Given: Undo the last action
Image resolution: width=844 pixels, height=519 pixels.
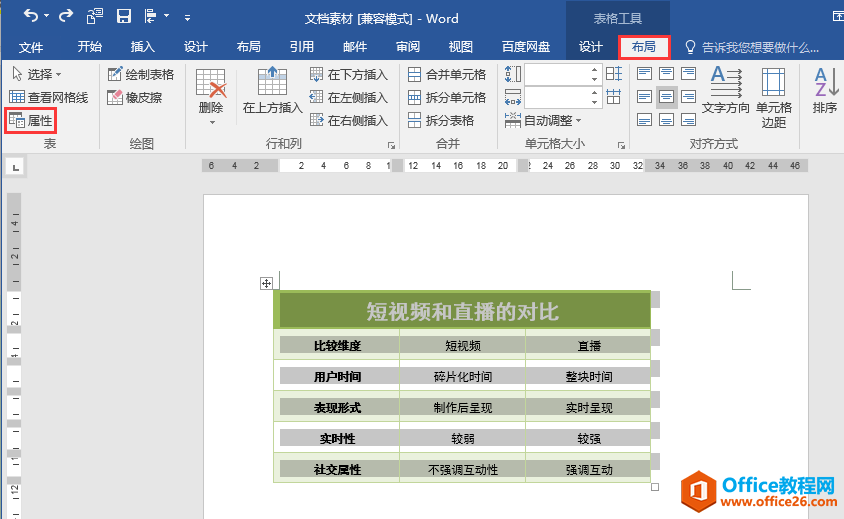Looking at the screenshot, I should tap(31, 16).
